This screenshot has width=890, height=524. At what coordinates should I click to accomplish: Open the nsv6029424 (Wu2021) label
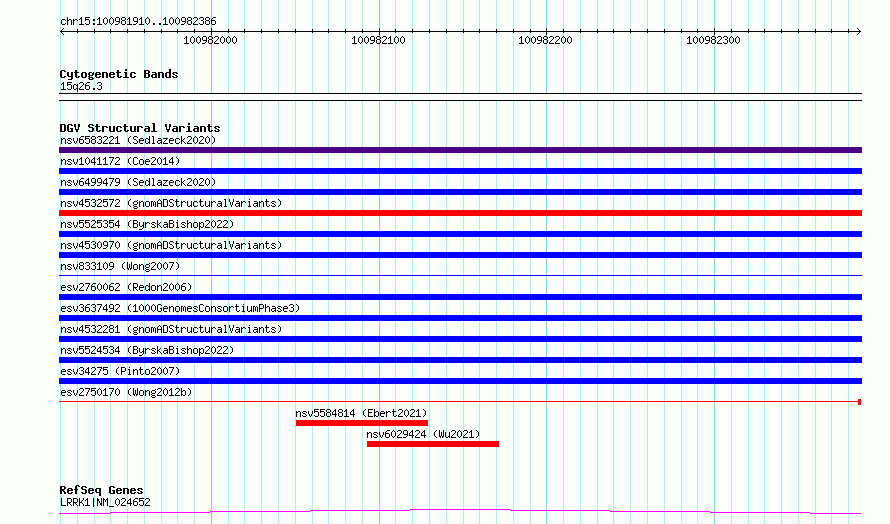tap(423, 434)
